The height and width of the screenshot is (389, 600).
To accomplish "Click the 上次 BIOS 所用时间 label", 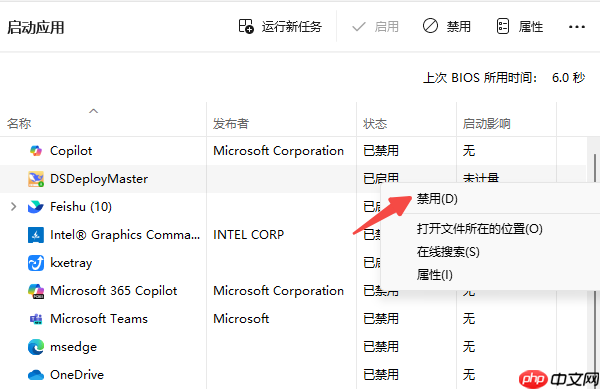I will [x=480, y=78].
